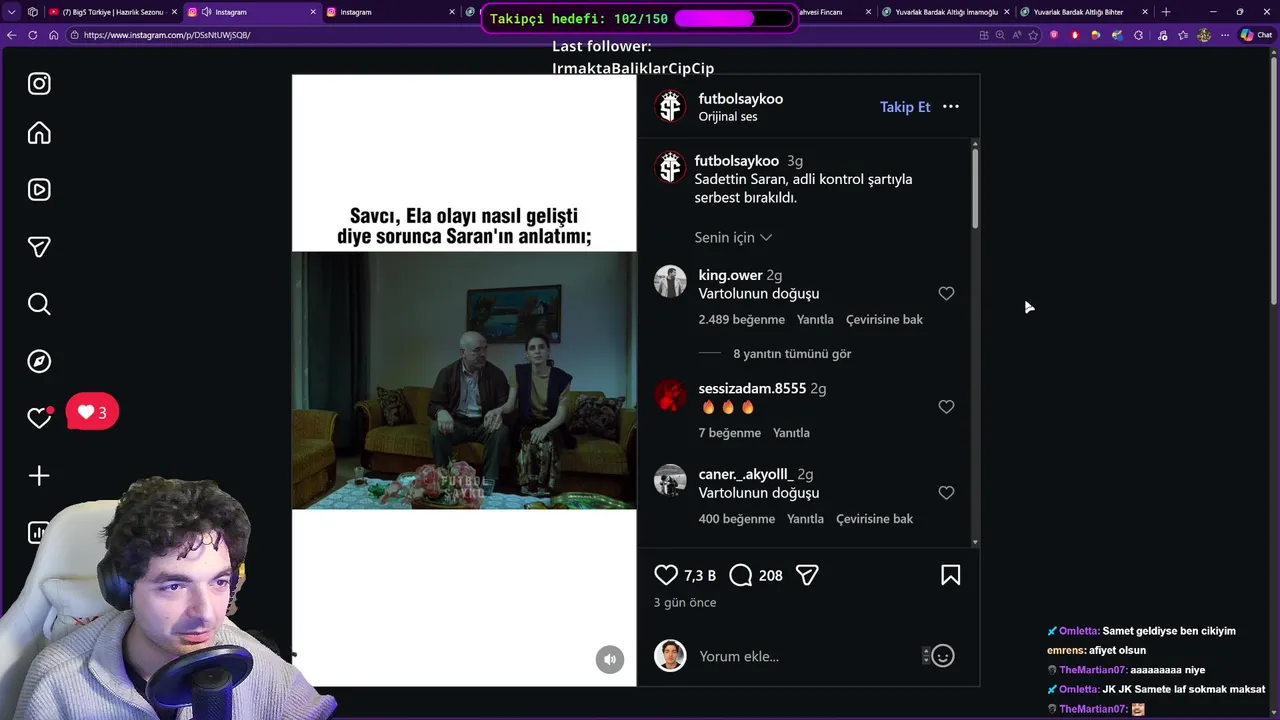Open browser Settings and more menu
This screenshot has width=1280, height=720.
[x=1225, y=35]
